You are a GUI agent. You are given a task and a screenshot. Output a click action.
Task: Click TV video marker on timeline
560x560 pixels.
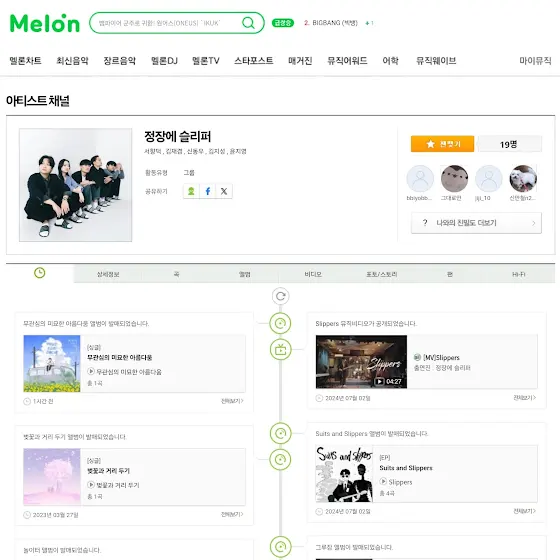pyautogui.click(x=280, y=350)
